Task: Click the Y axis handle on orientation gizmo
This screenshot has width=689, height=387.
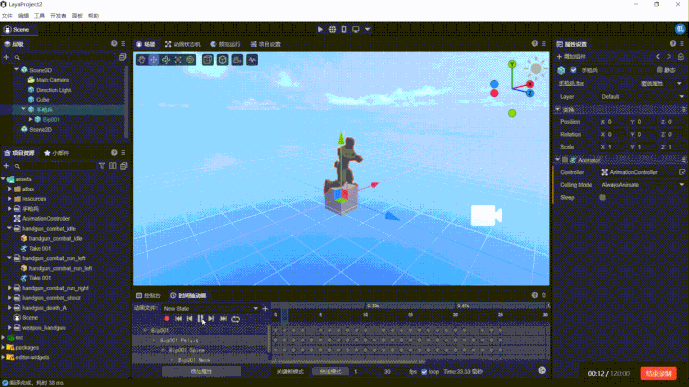Action: point(512,64)
